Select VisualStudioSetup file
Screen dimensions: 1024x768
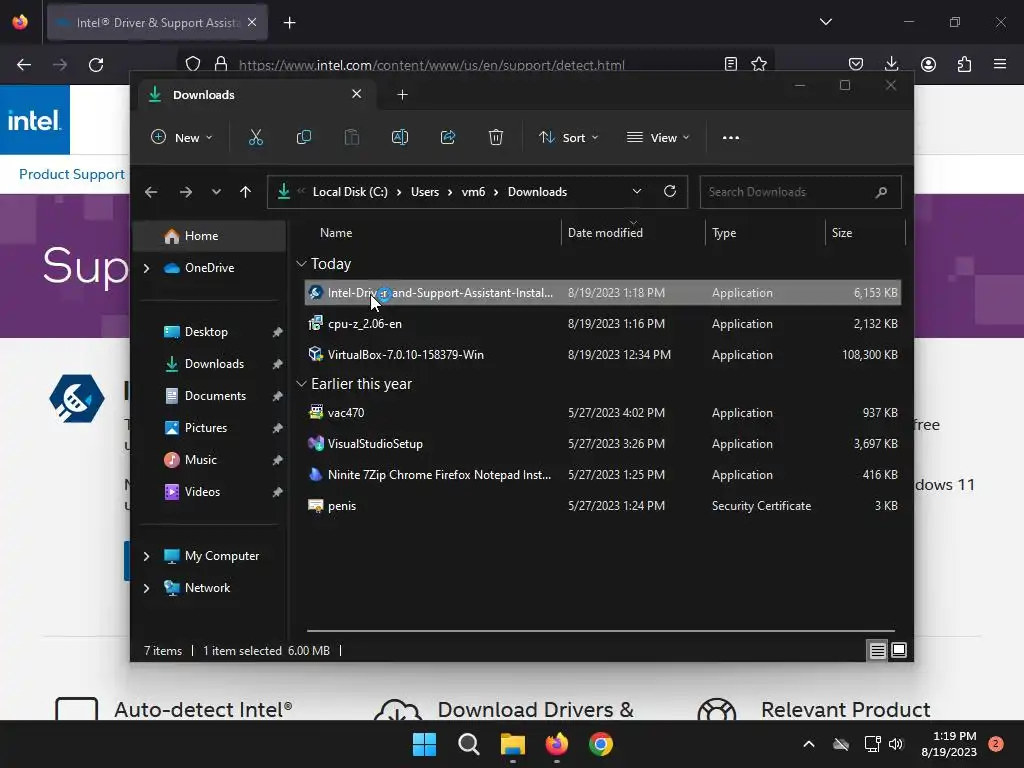[602, 444]
